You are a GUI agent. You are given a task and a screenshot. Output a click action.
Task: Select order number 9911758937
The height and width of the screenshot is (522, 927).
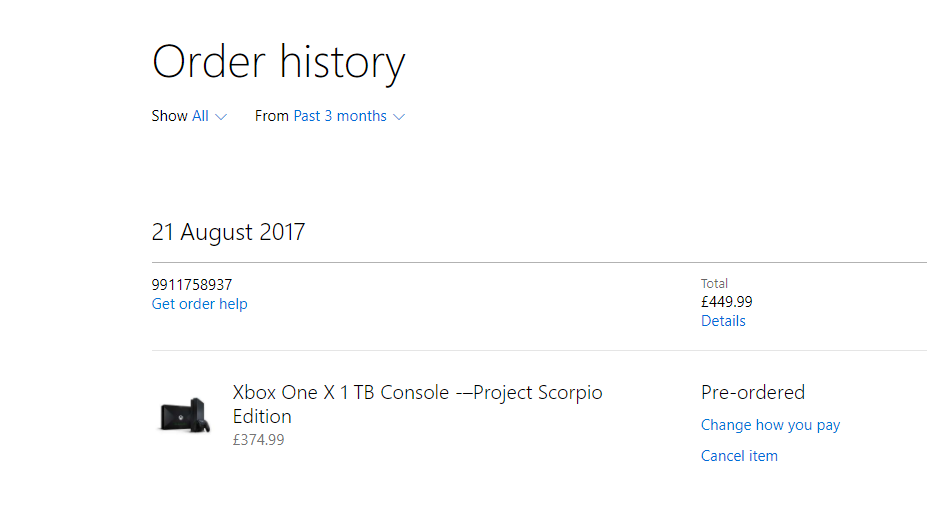point(192,285)
